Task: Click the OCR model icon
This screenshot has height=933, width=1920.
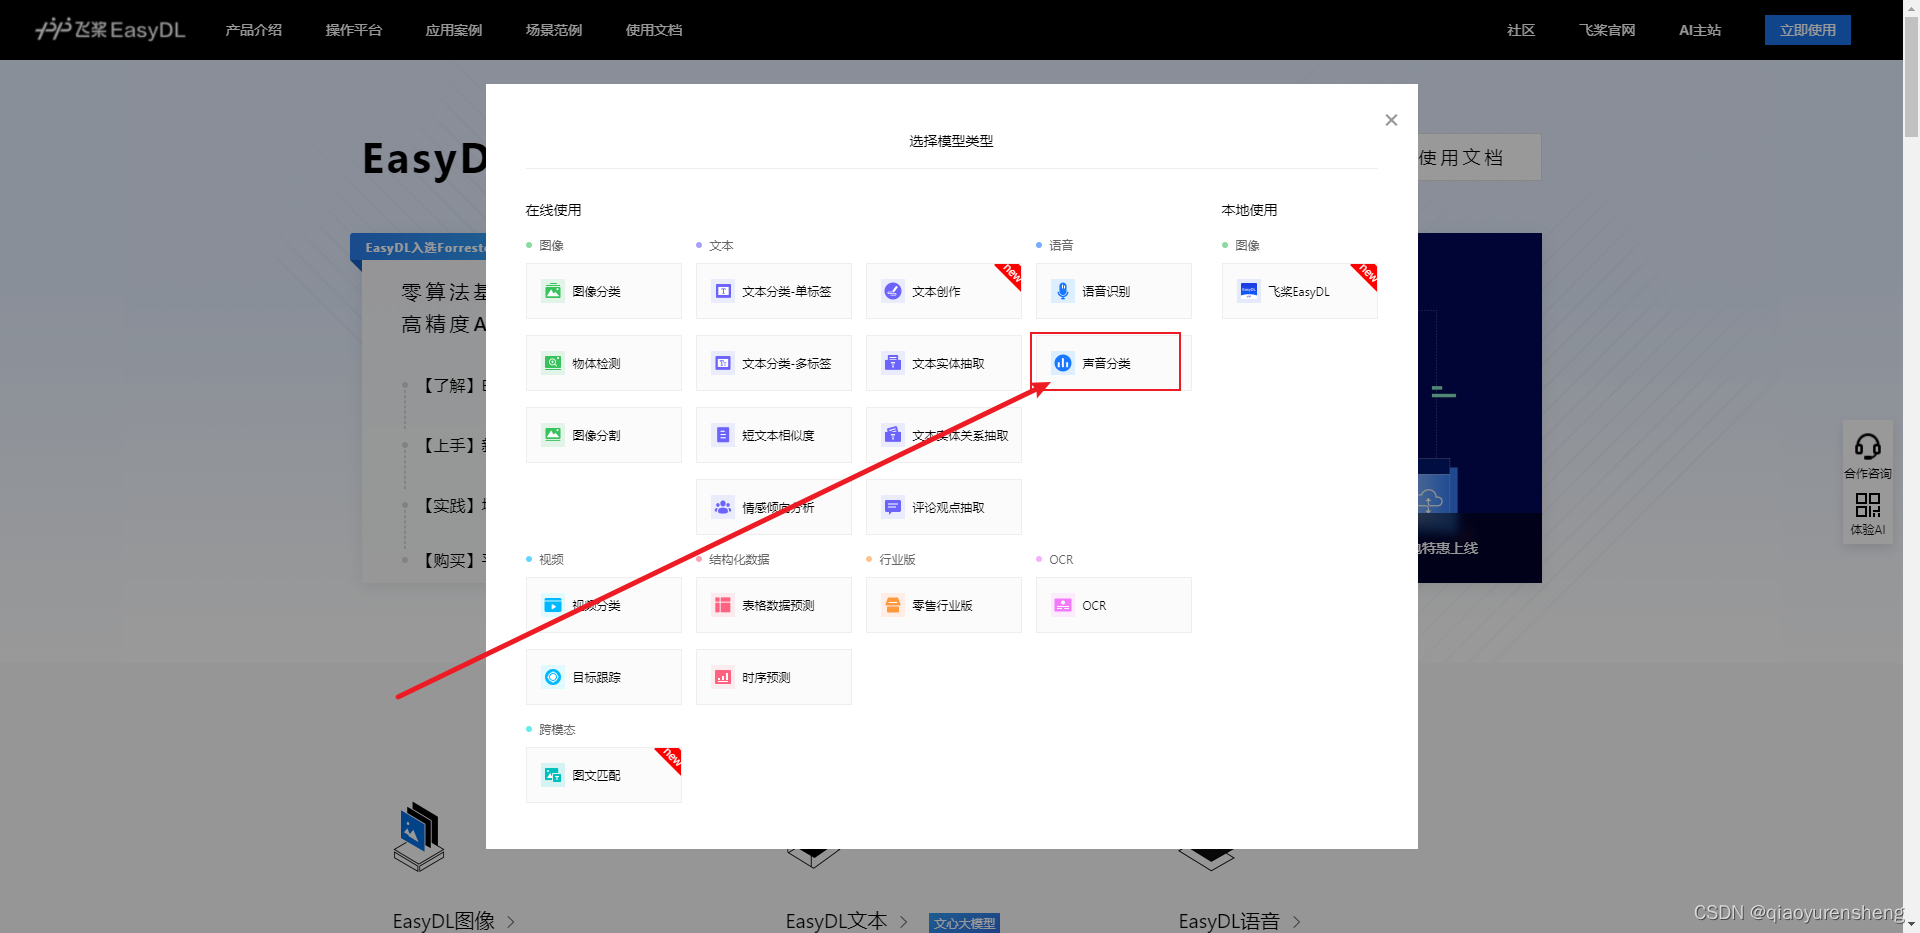Action: pos(1063,605)
